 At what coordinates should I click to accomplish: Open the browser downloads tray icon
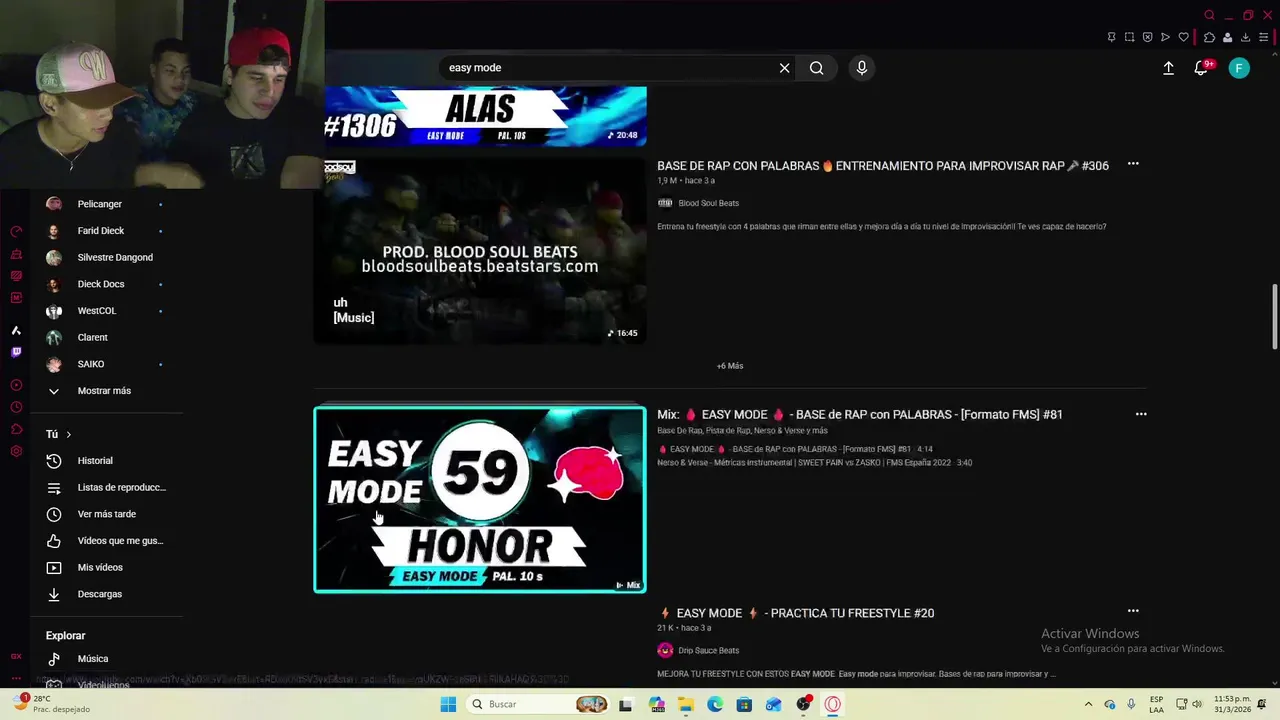pyautogui.click(x=1245, y=37)
